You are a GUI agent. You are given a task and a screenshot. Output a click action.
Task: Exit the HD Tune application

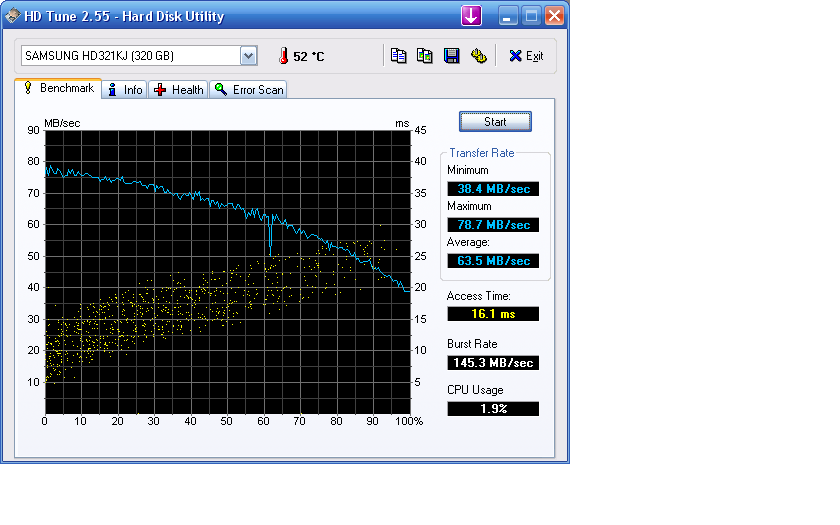526,56
